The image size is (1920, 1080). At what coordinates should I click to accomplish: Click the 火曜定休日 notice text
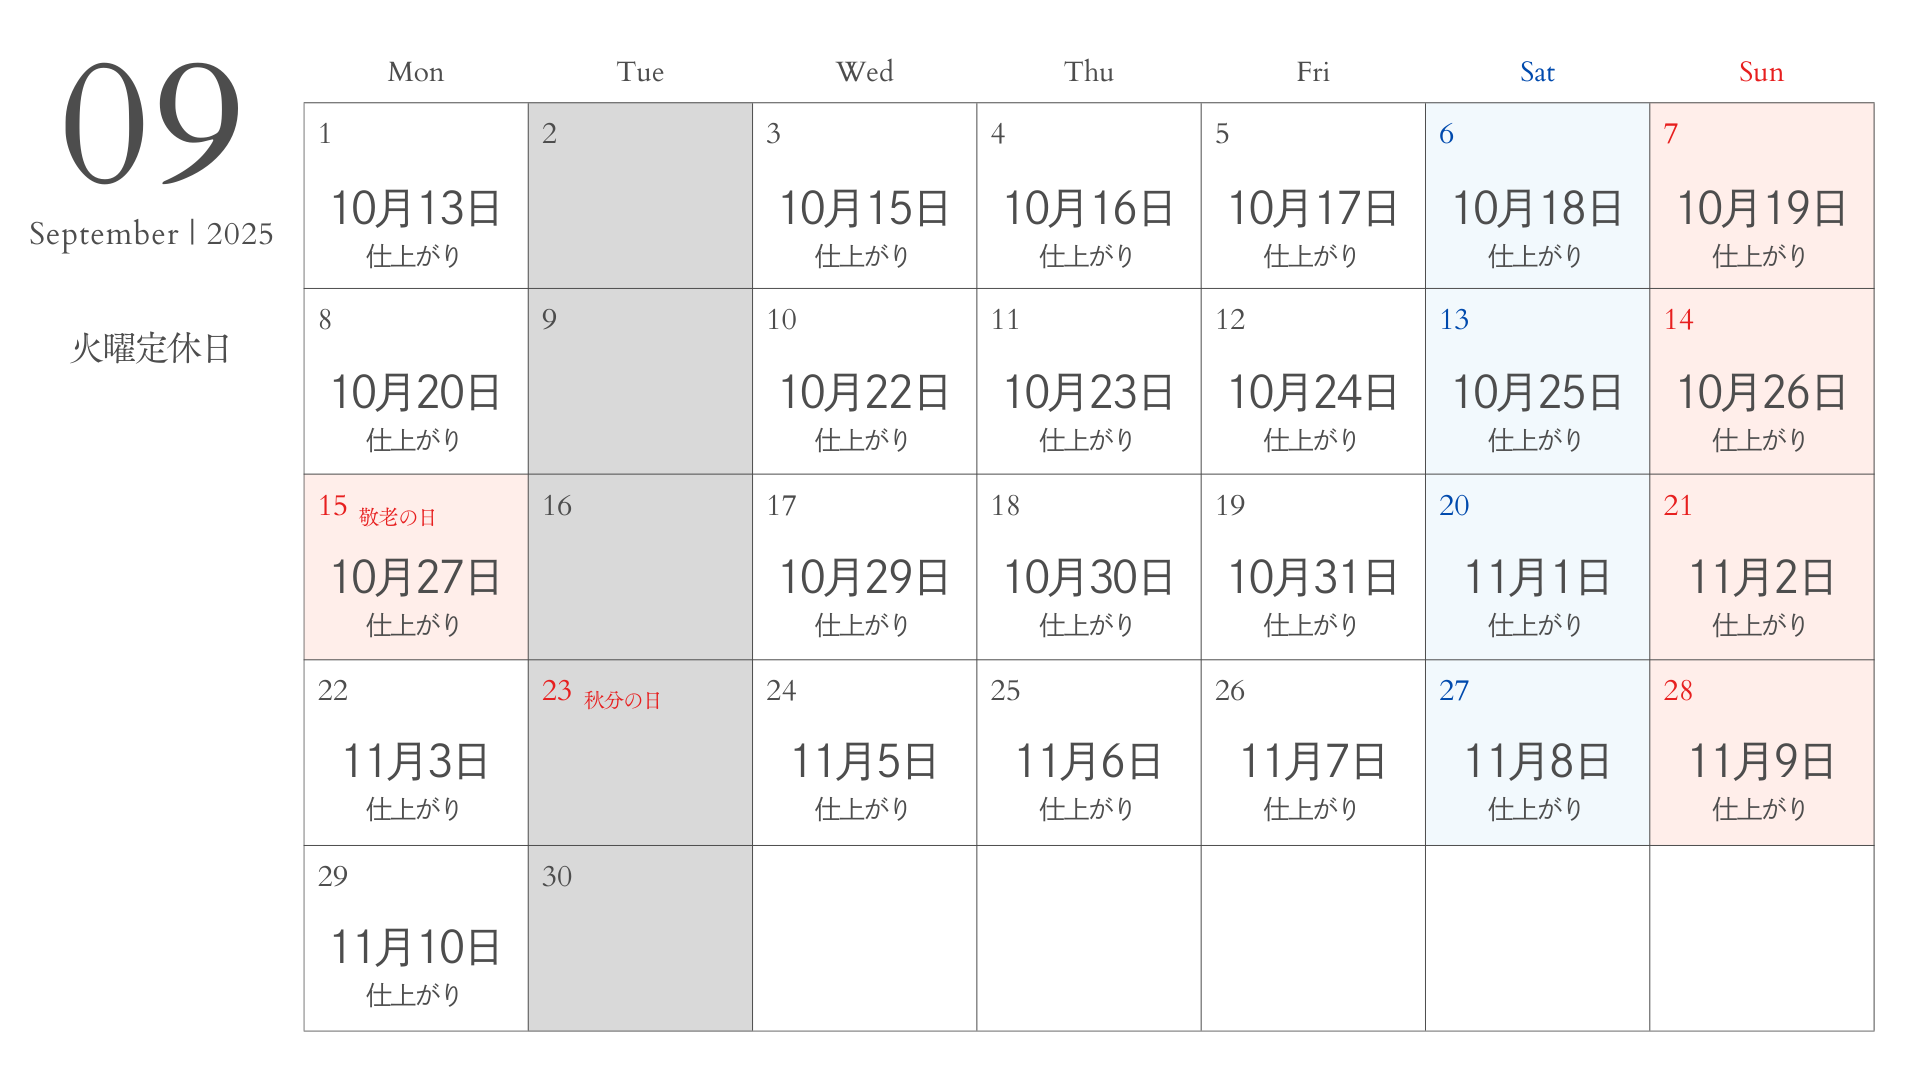coord(151,348)
